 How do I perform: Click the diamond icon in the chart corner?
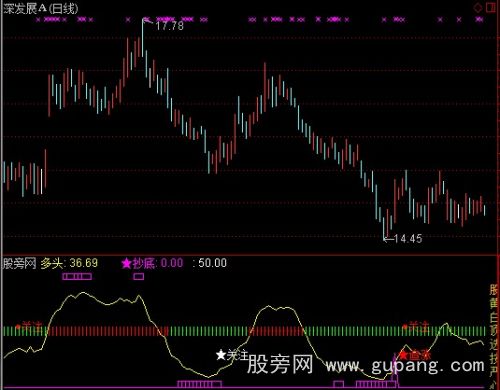478,8
